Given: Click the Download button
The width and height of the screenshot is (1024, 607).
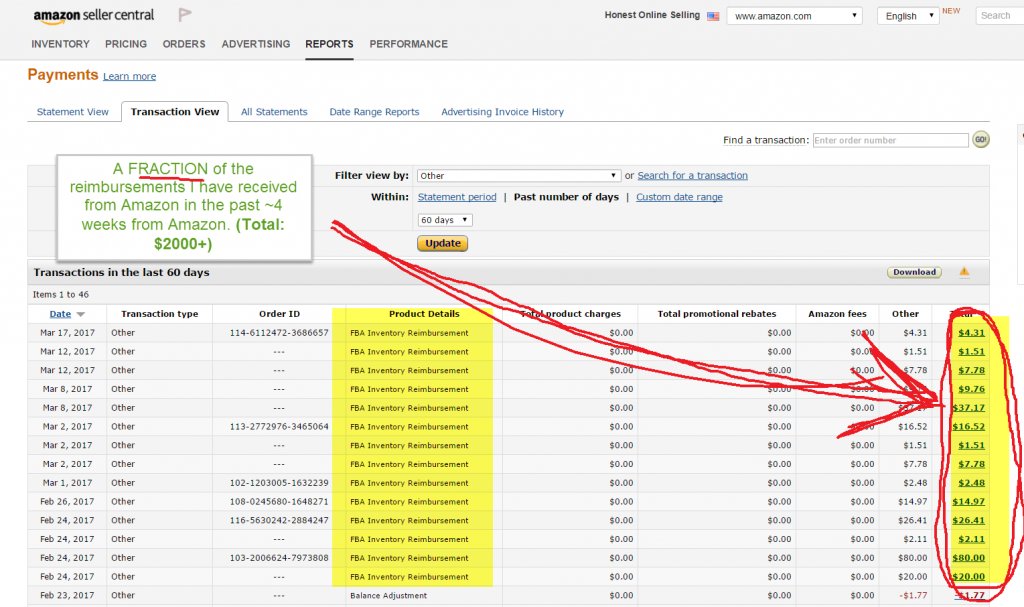Looking at the screenshot, I should 914,272.
